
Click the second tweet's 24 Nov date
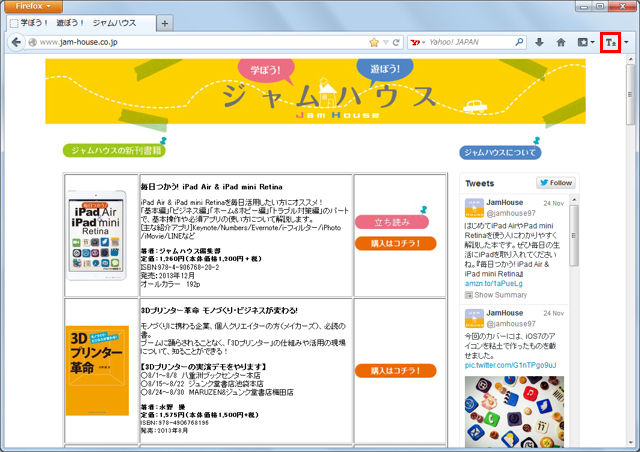point(553,314)
